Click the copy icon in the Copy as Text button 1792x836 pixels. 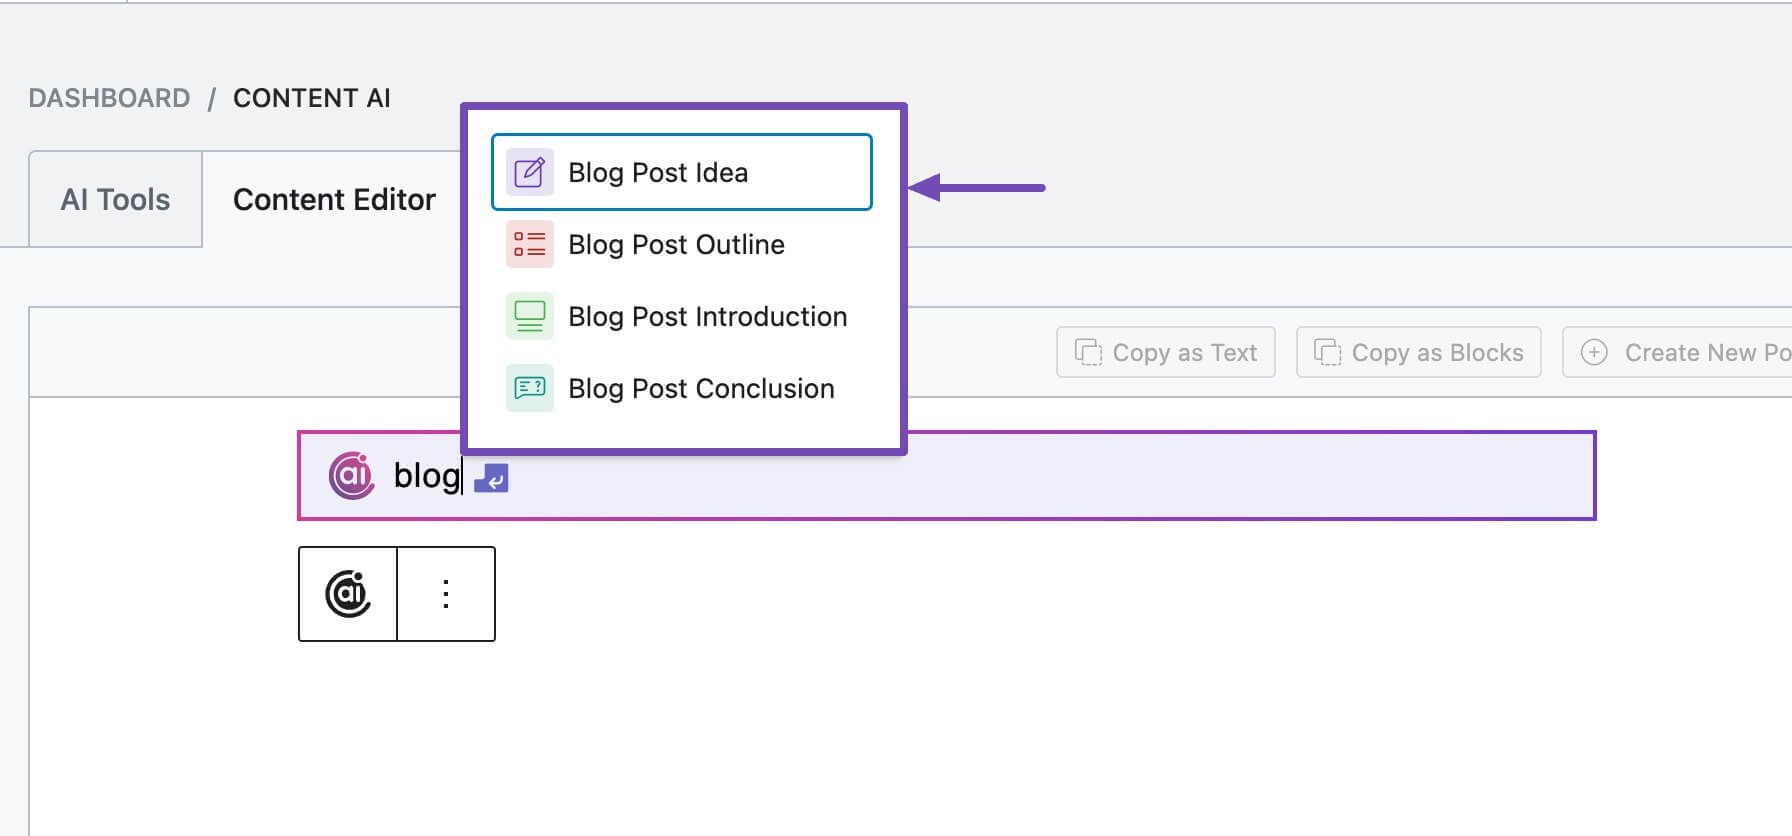pyautogui.click(x=1088, y=352)
